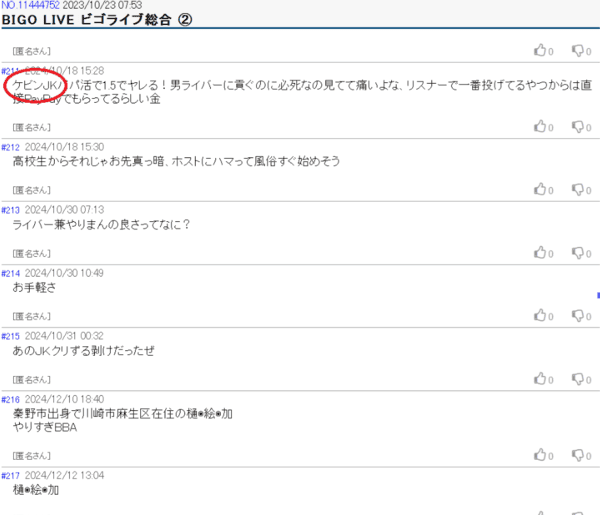Tap the thumbs-down for post #214 お手軽さ
The image size is (600, 515).
pos(577,316)
